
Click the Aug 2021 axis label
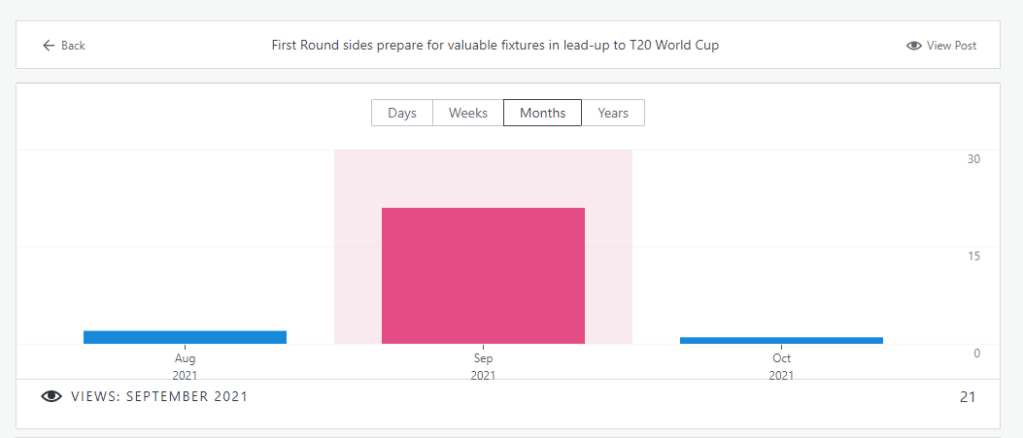[185, 366]
